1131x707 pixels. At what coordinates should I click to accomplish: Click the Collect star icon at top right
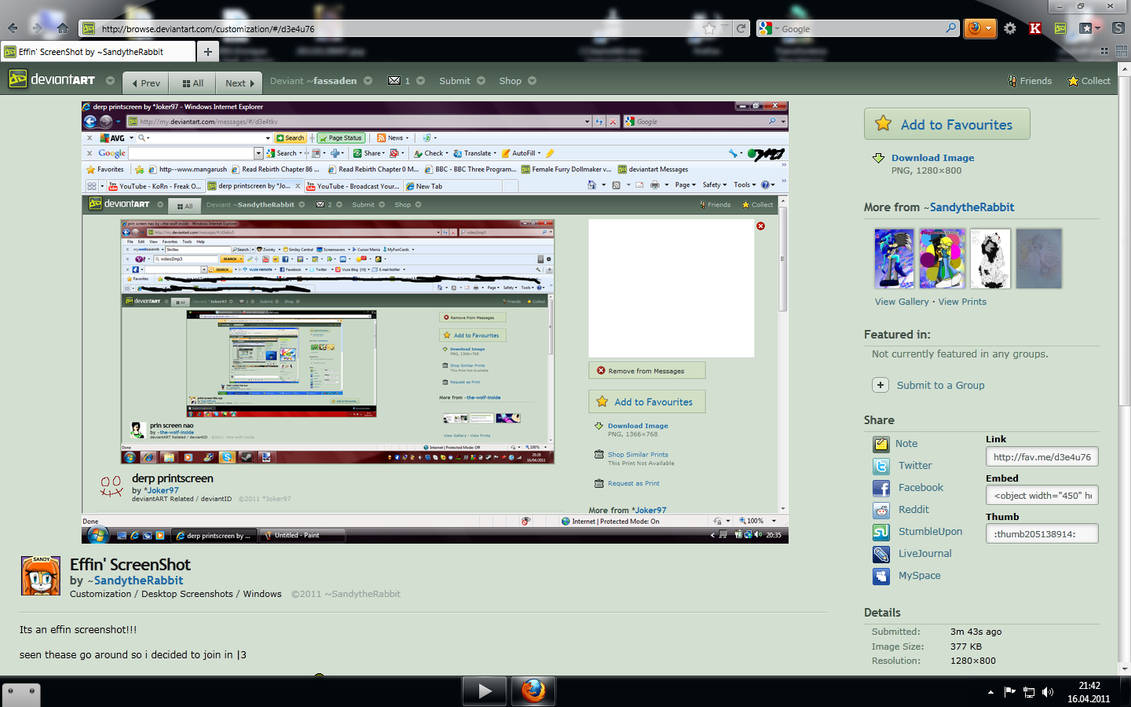click(x=1073, y=81)
